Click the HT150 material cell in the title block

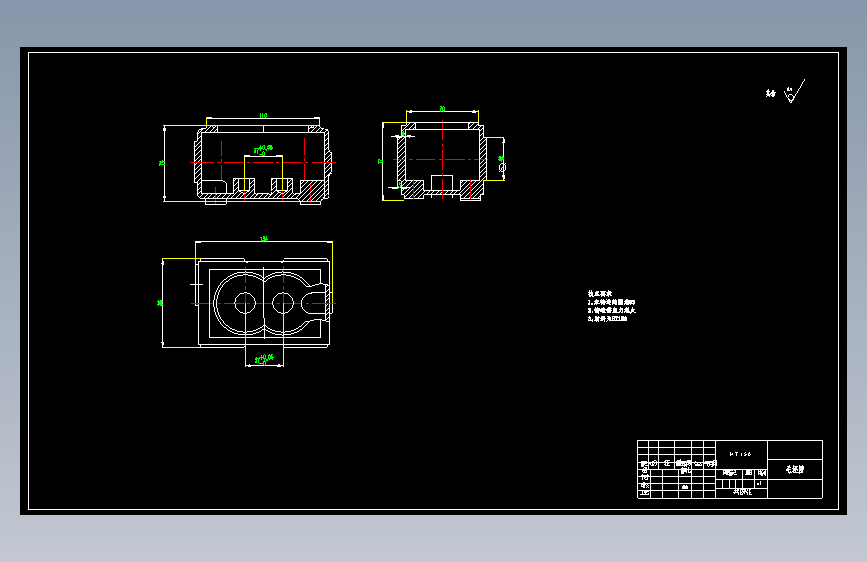pyautogui.click(x=741, y=454)
